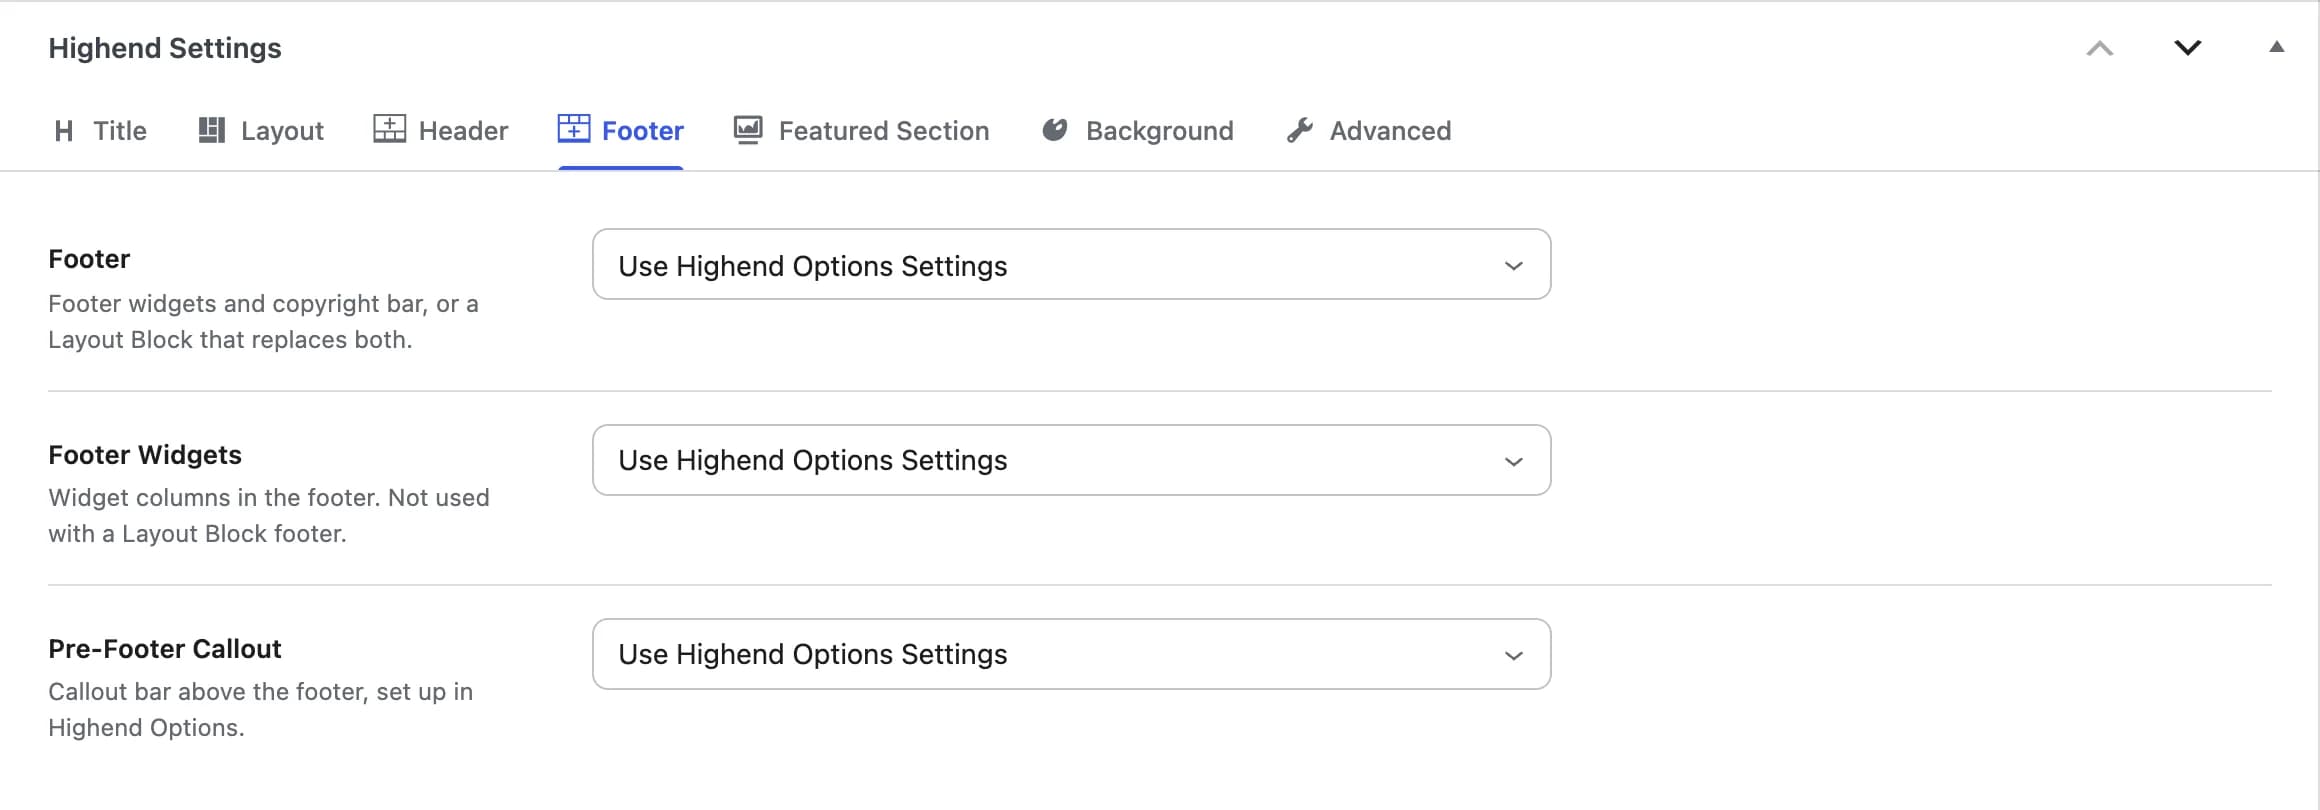Switch to the Background tab
Screen dimensions: 2320x810
tap(1137, 131)
